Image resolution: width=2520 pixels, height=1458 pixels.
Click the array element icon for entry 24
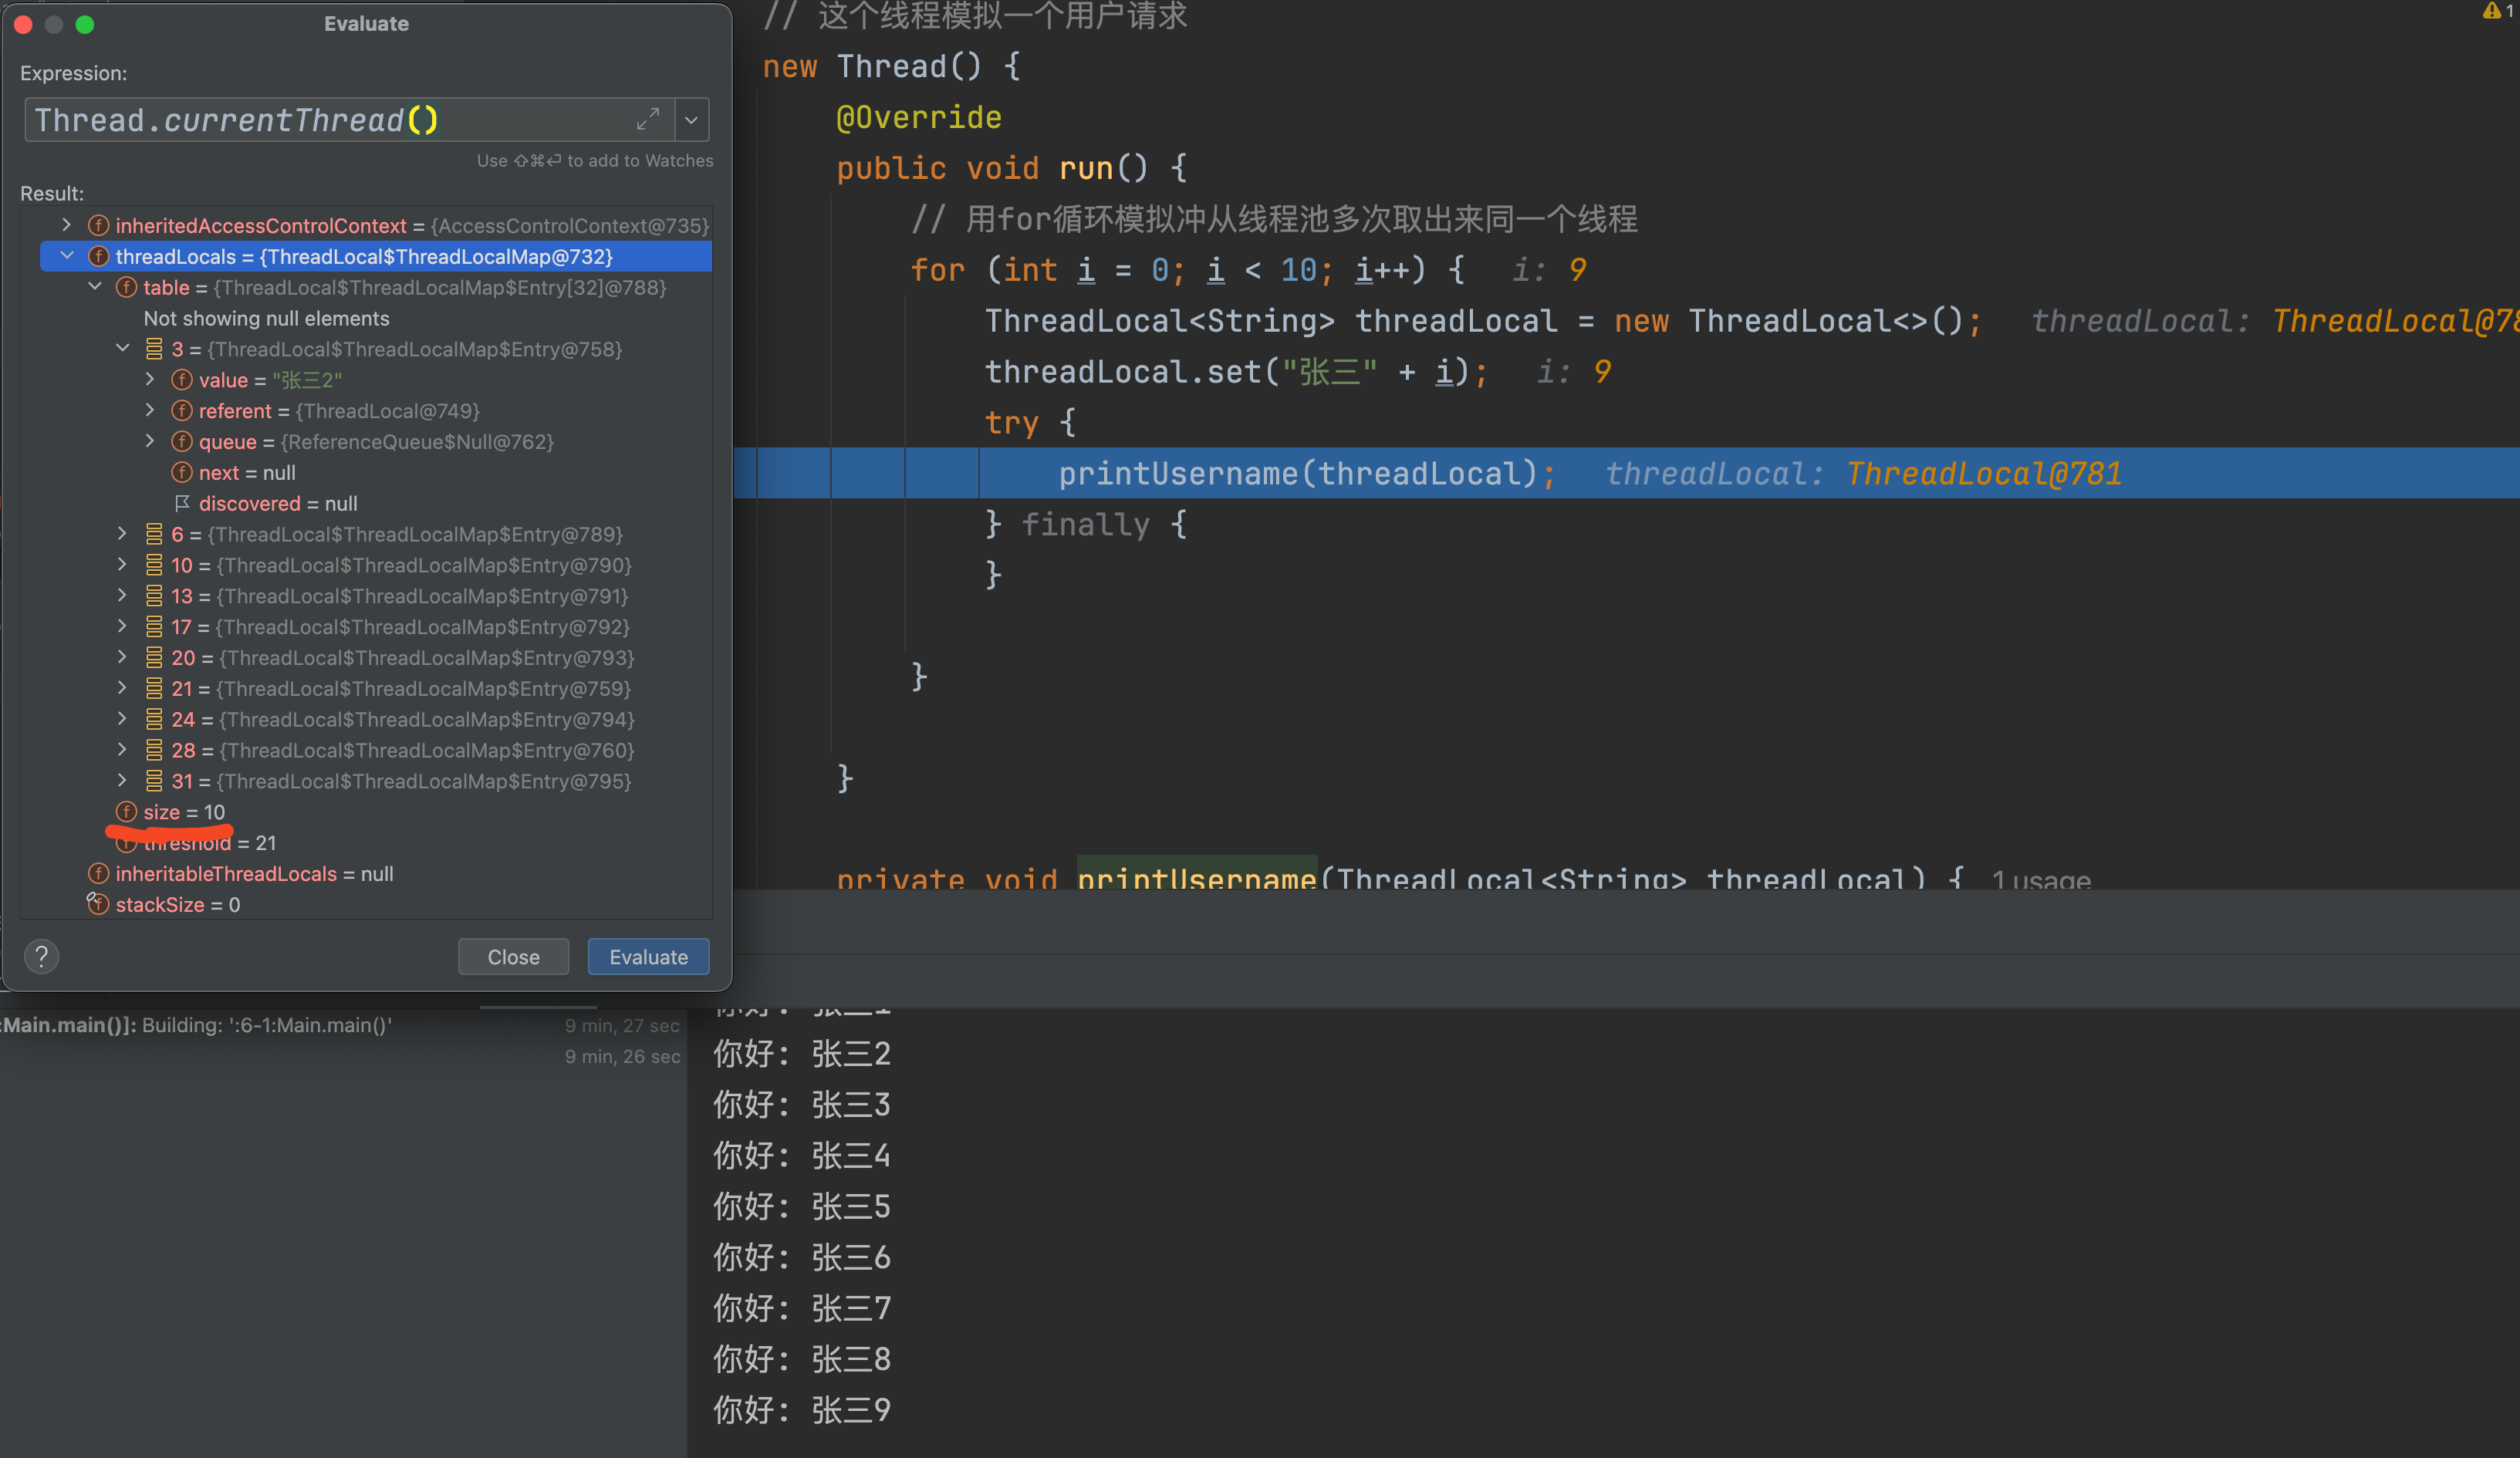click(154, 719)
